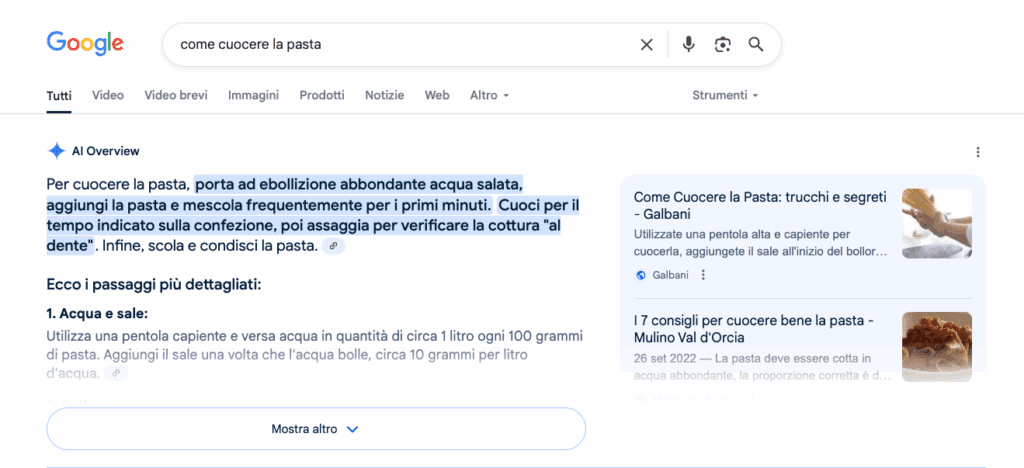Image resolution: width=1024 pixels, height=468 pixels.
Task: Click the search field containing come cuocere la pasta
Action: pyautogui.click(x=400, y=44)
